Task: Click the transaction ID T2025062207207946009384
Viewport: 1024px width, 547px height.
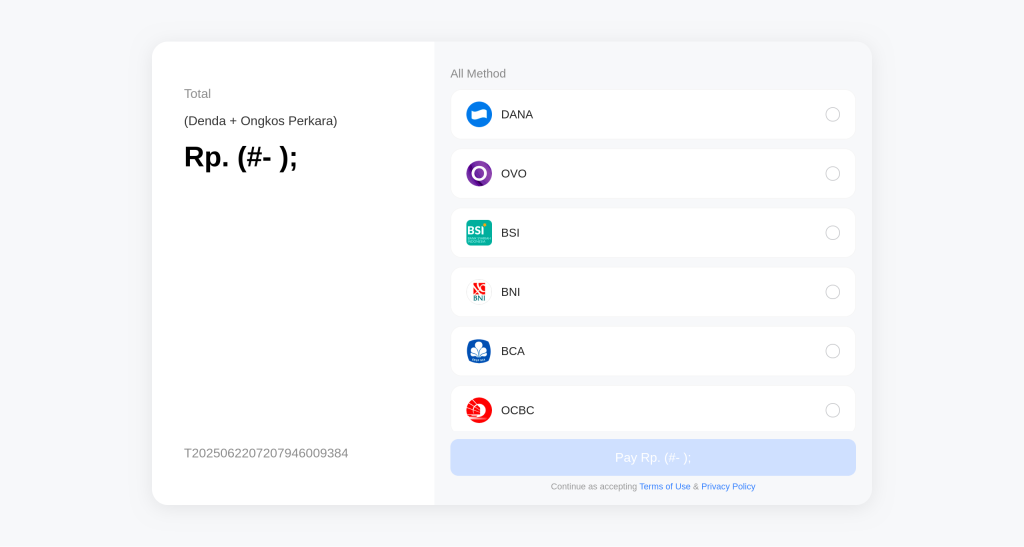Action: click(266, 453)
